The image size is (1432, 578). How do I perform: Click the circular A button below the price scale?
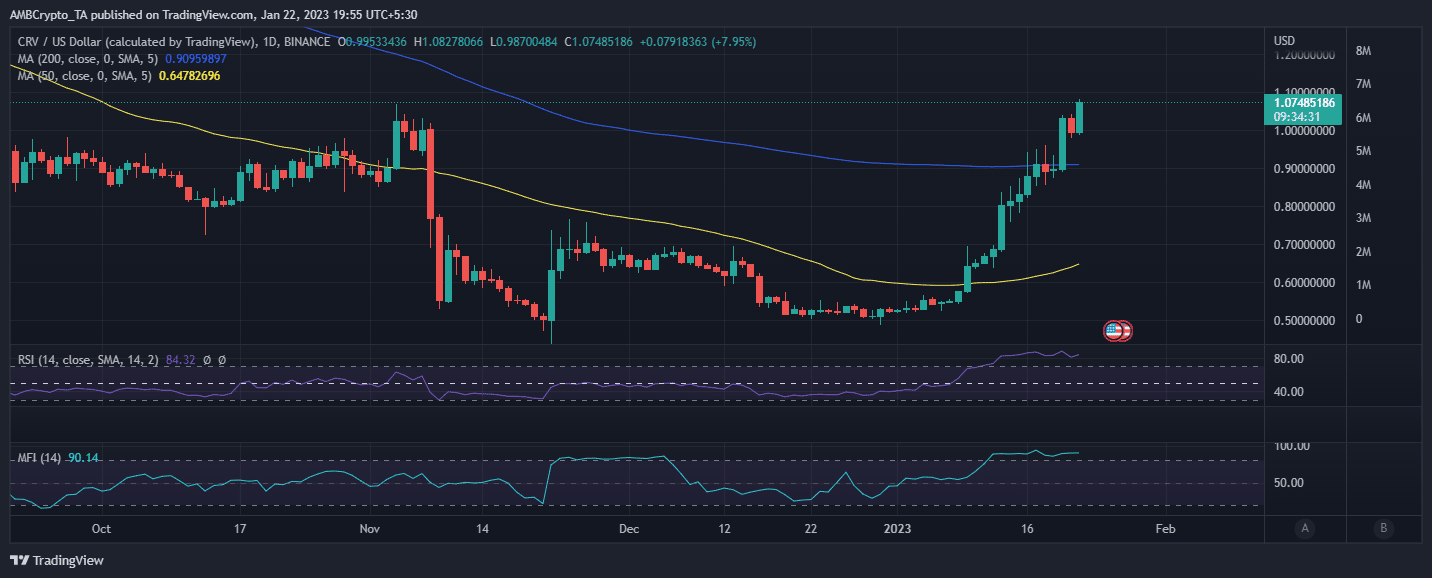pyautogui.click(x=1304, y=528)
